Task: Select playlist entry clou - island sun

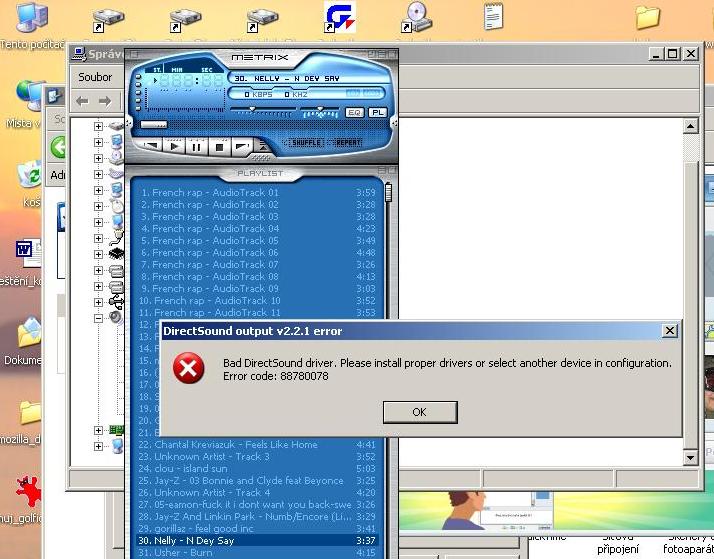Action: (x=258, y=468)
